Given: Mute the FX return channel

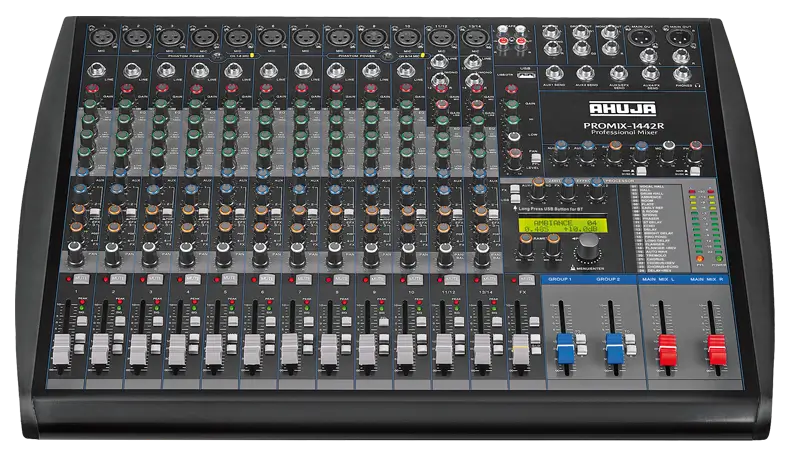Looking at the screenshot, I should (x=526, y=279).
